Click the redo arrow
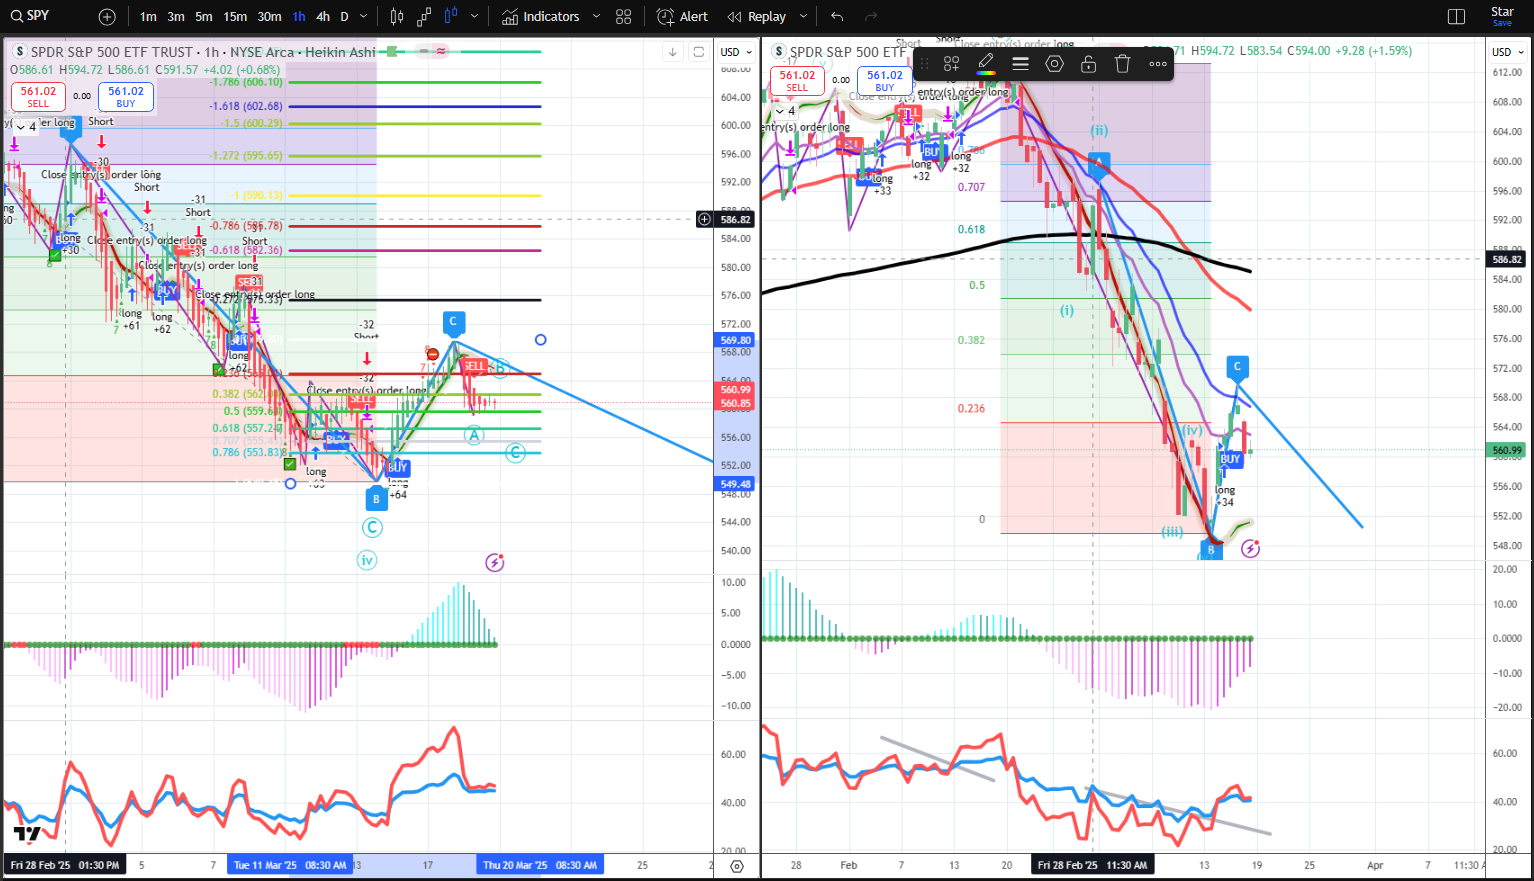The height and width of the screenshot is (881, 1534). pyautogui.click(x=871, y=17)
